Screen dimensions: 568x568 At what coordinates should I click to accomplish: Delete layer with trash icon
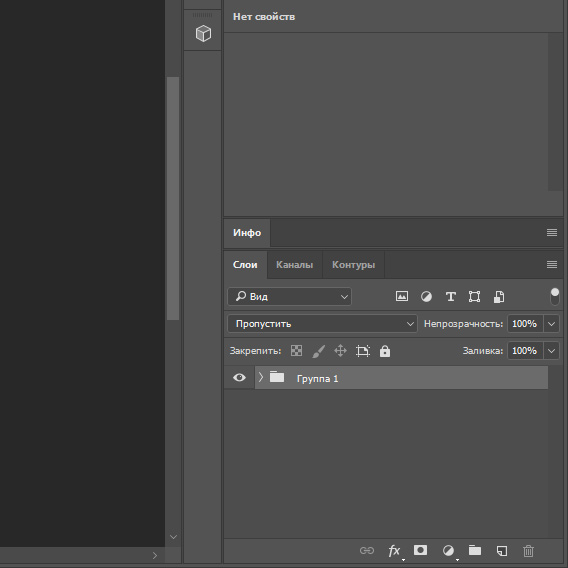pyautogui.click(x=528, y=551)
